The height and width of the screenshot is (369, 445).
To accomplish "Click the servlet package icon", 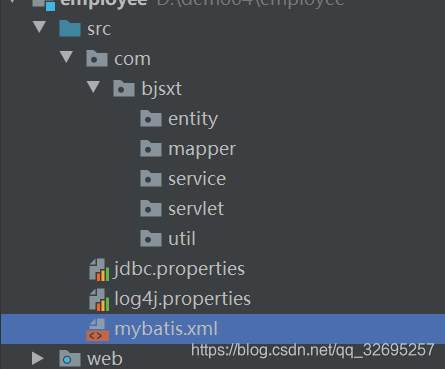I will pos(151,208).
